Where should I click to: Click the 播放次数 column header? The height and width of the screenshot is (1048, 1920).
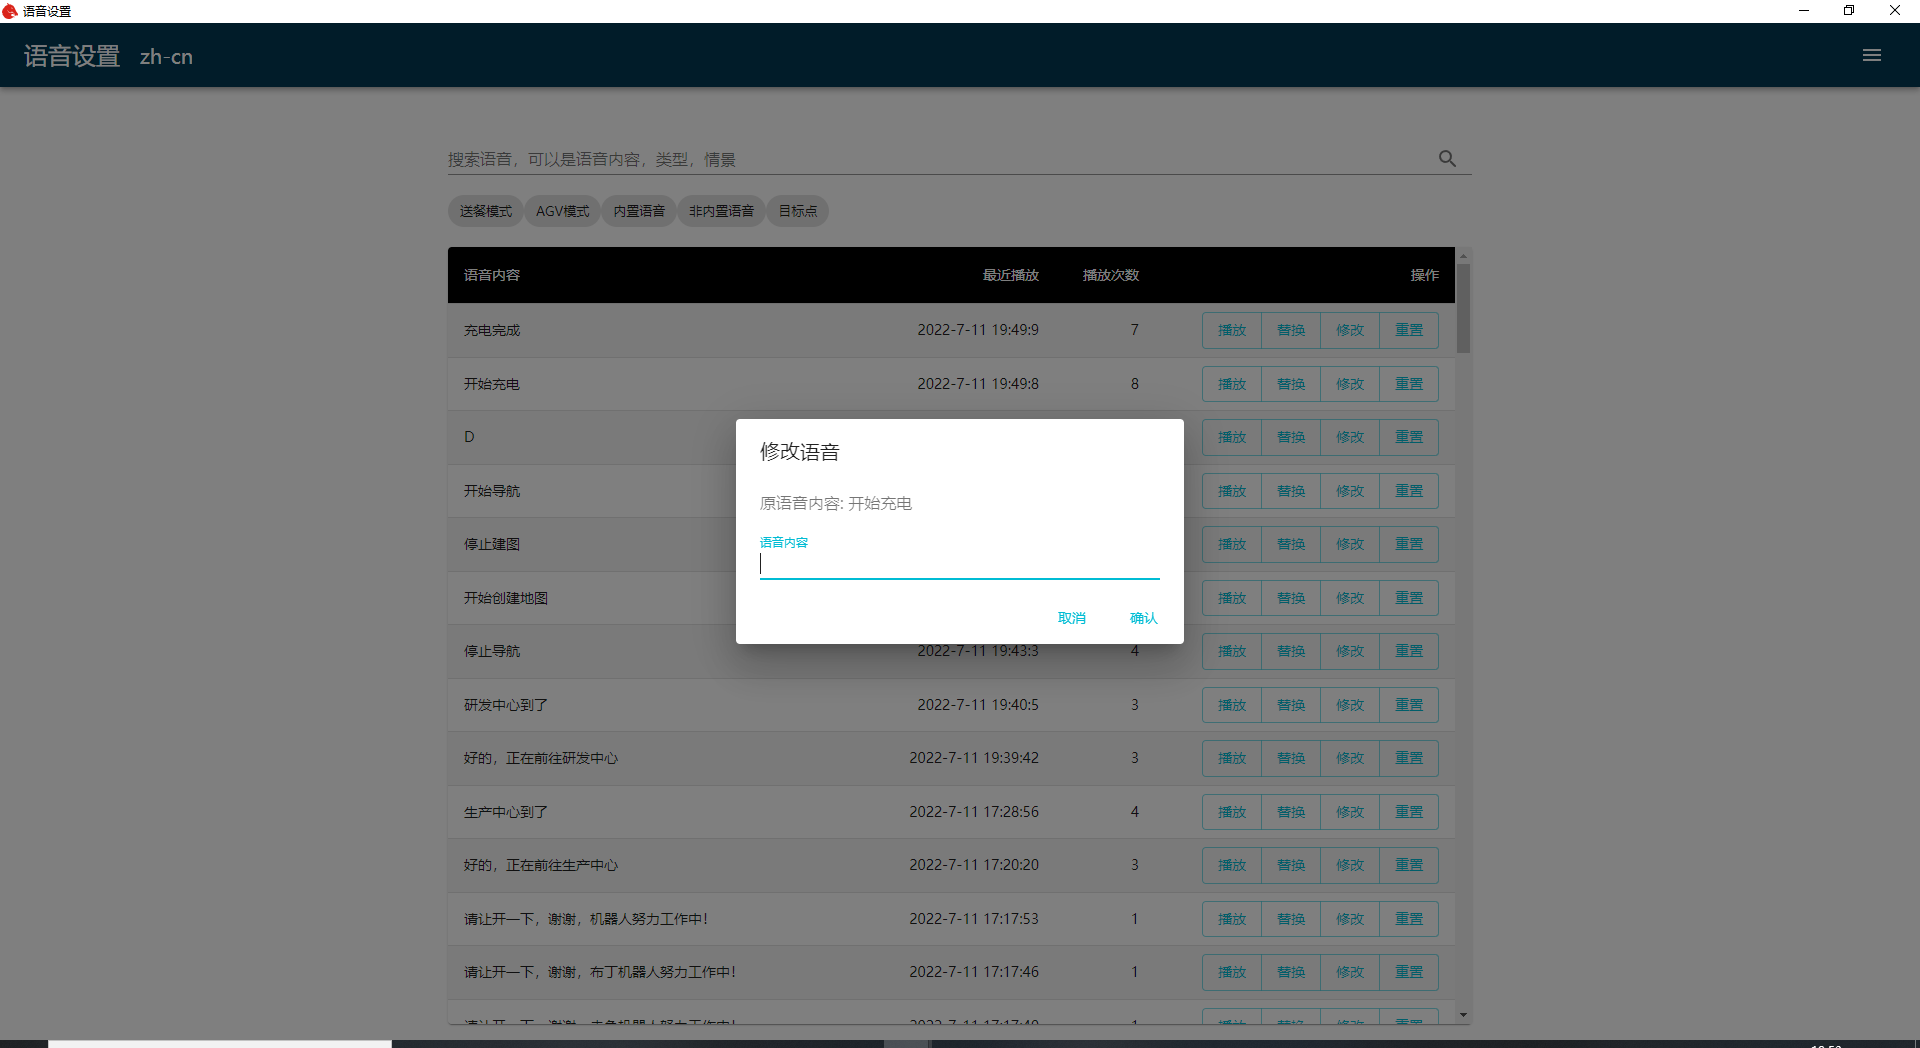(x=1110, y=275)
